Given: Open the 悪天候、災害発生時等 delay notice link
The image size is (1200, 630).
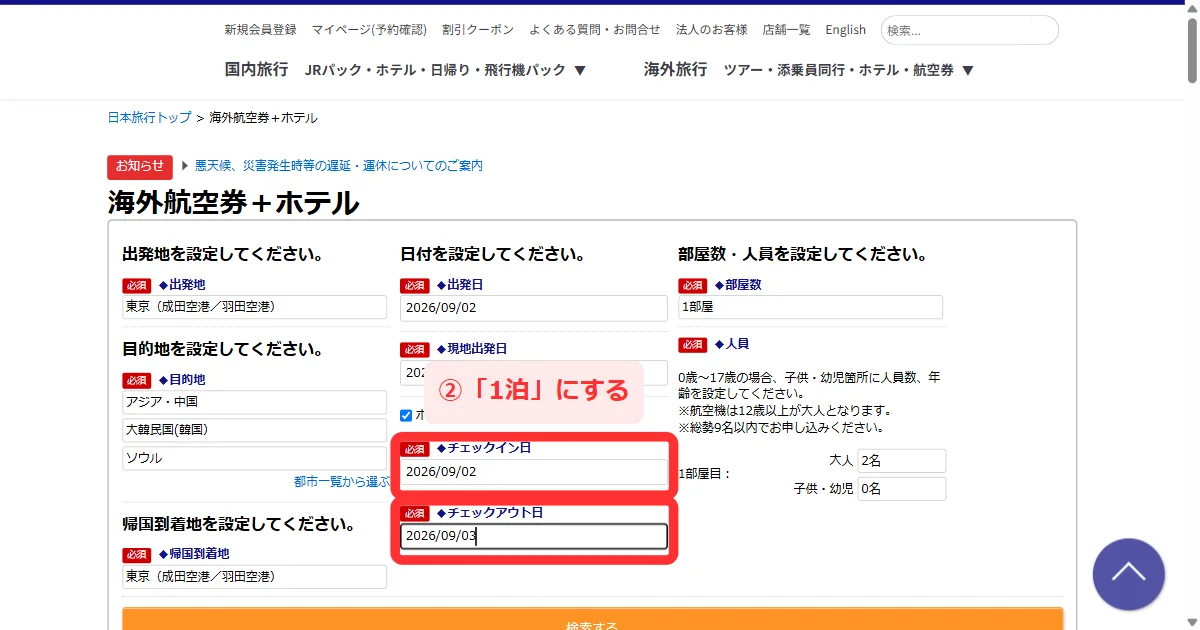Looking at the screenshot, I should (x=339, y=166).
